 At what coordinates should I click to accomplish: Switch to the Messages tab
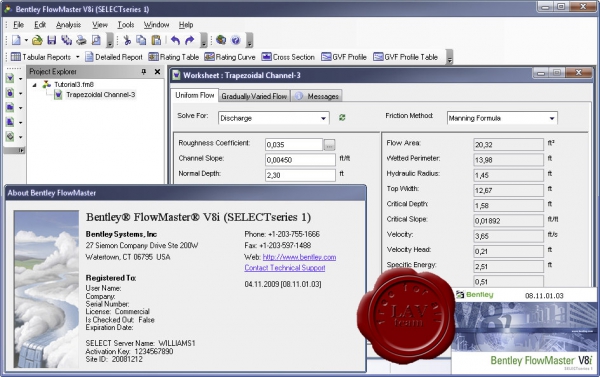[x=316, y=96]
